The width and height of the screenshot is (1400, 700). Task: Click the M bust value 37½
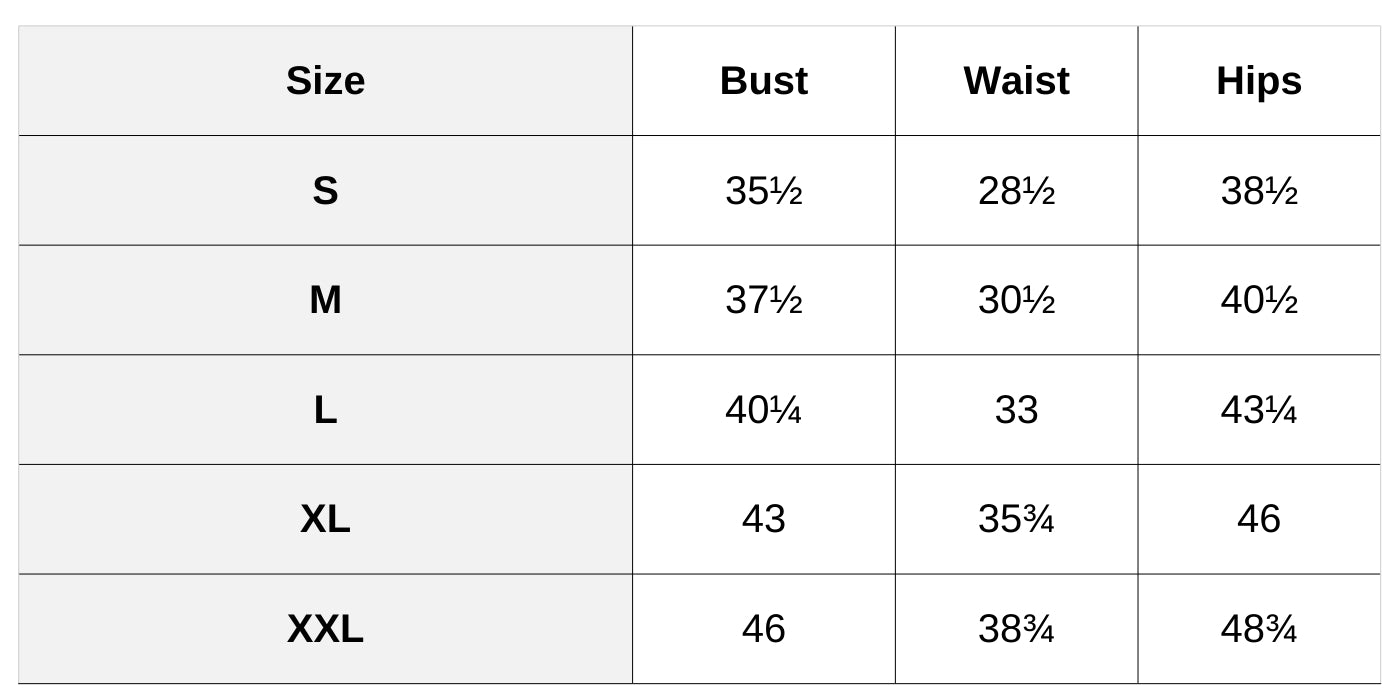(763, 300)
